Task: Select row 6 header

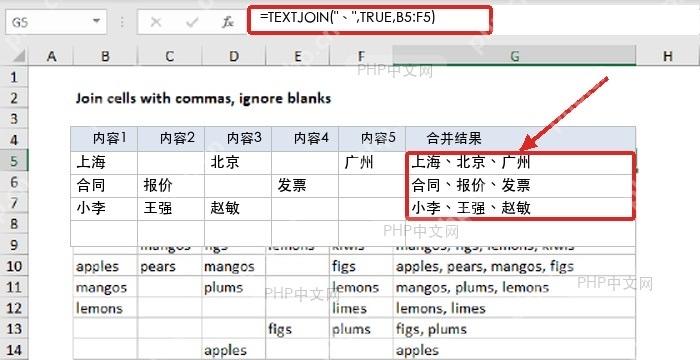Action: pos(14,182)
